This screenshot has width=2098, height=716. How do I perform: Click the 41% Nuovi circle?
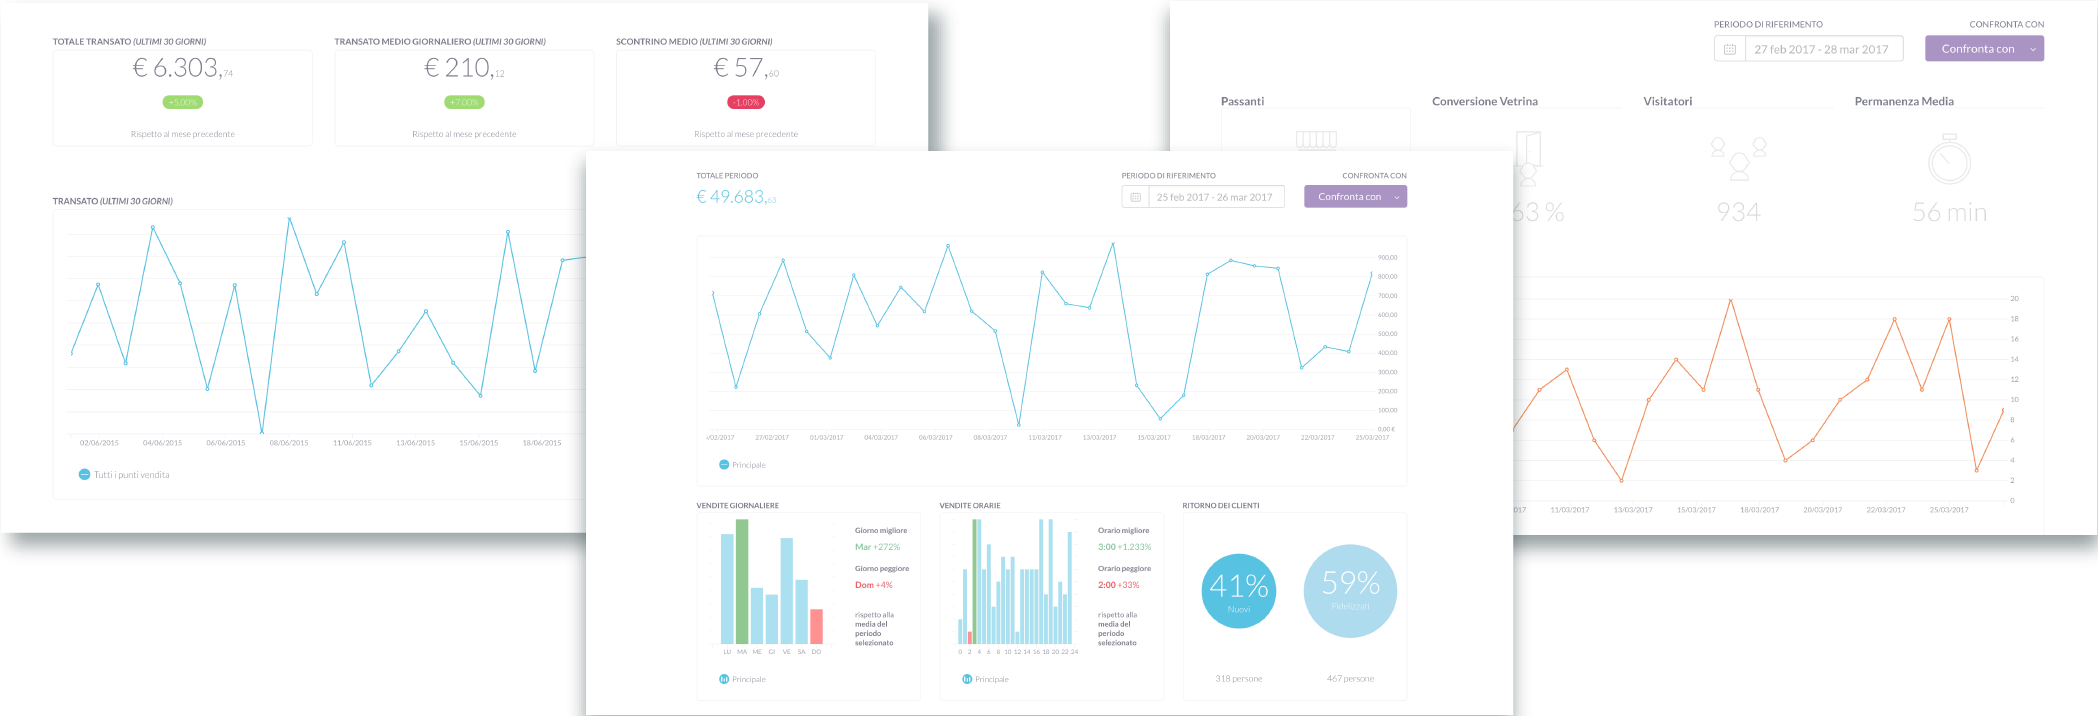(x=1238, y=591)
